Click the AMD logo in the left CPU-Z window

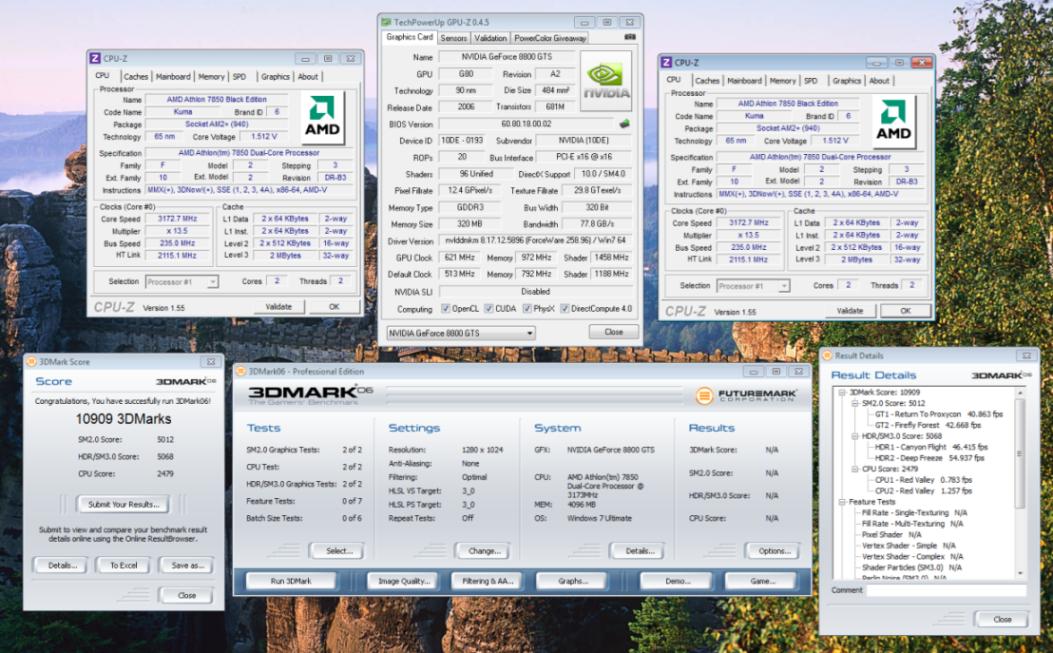322,118
